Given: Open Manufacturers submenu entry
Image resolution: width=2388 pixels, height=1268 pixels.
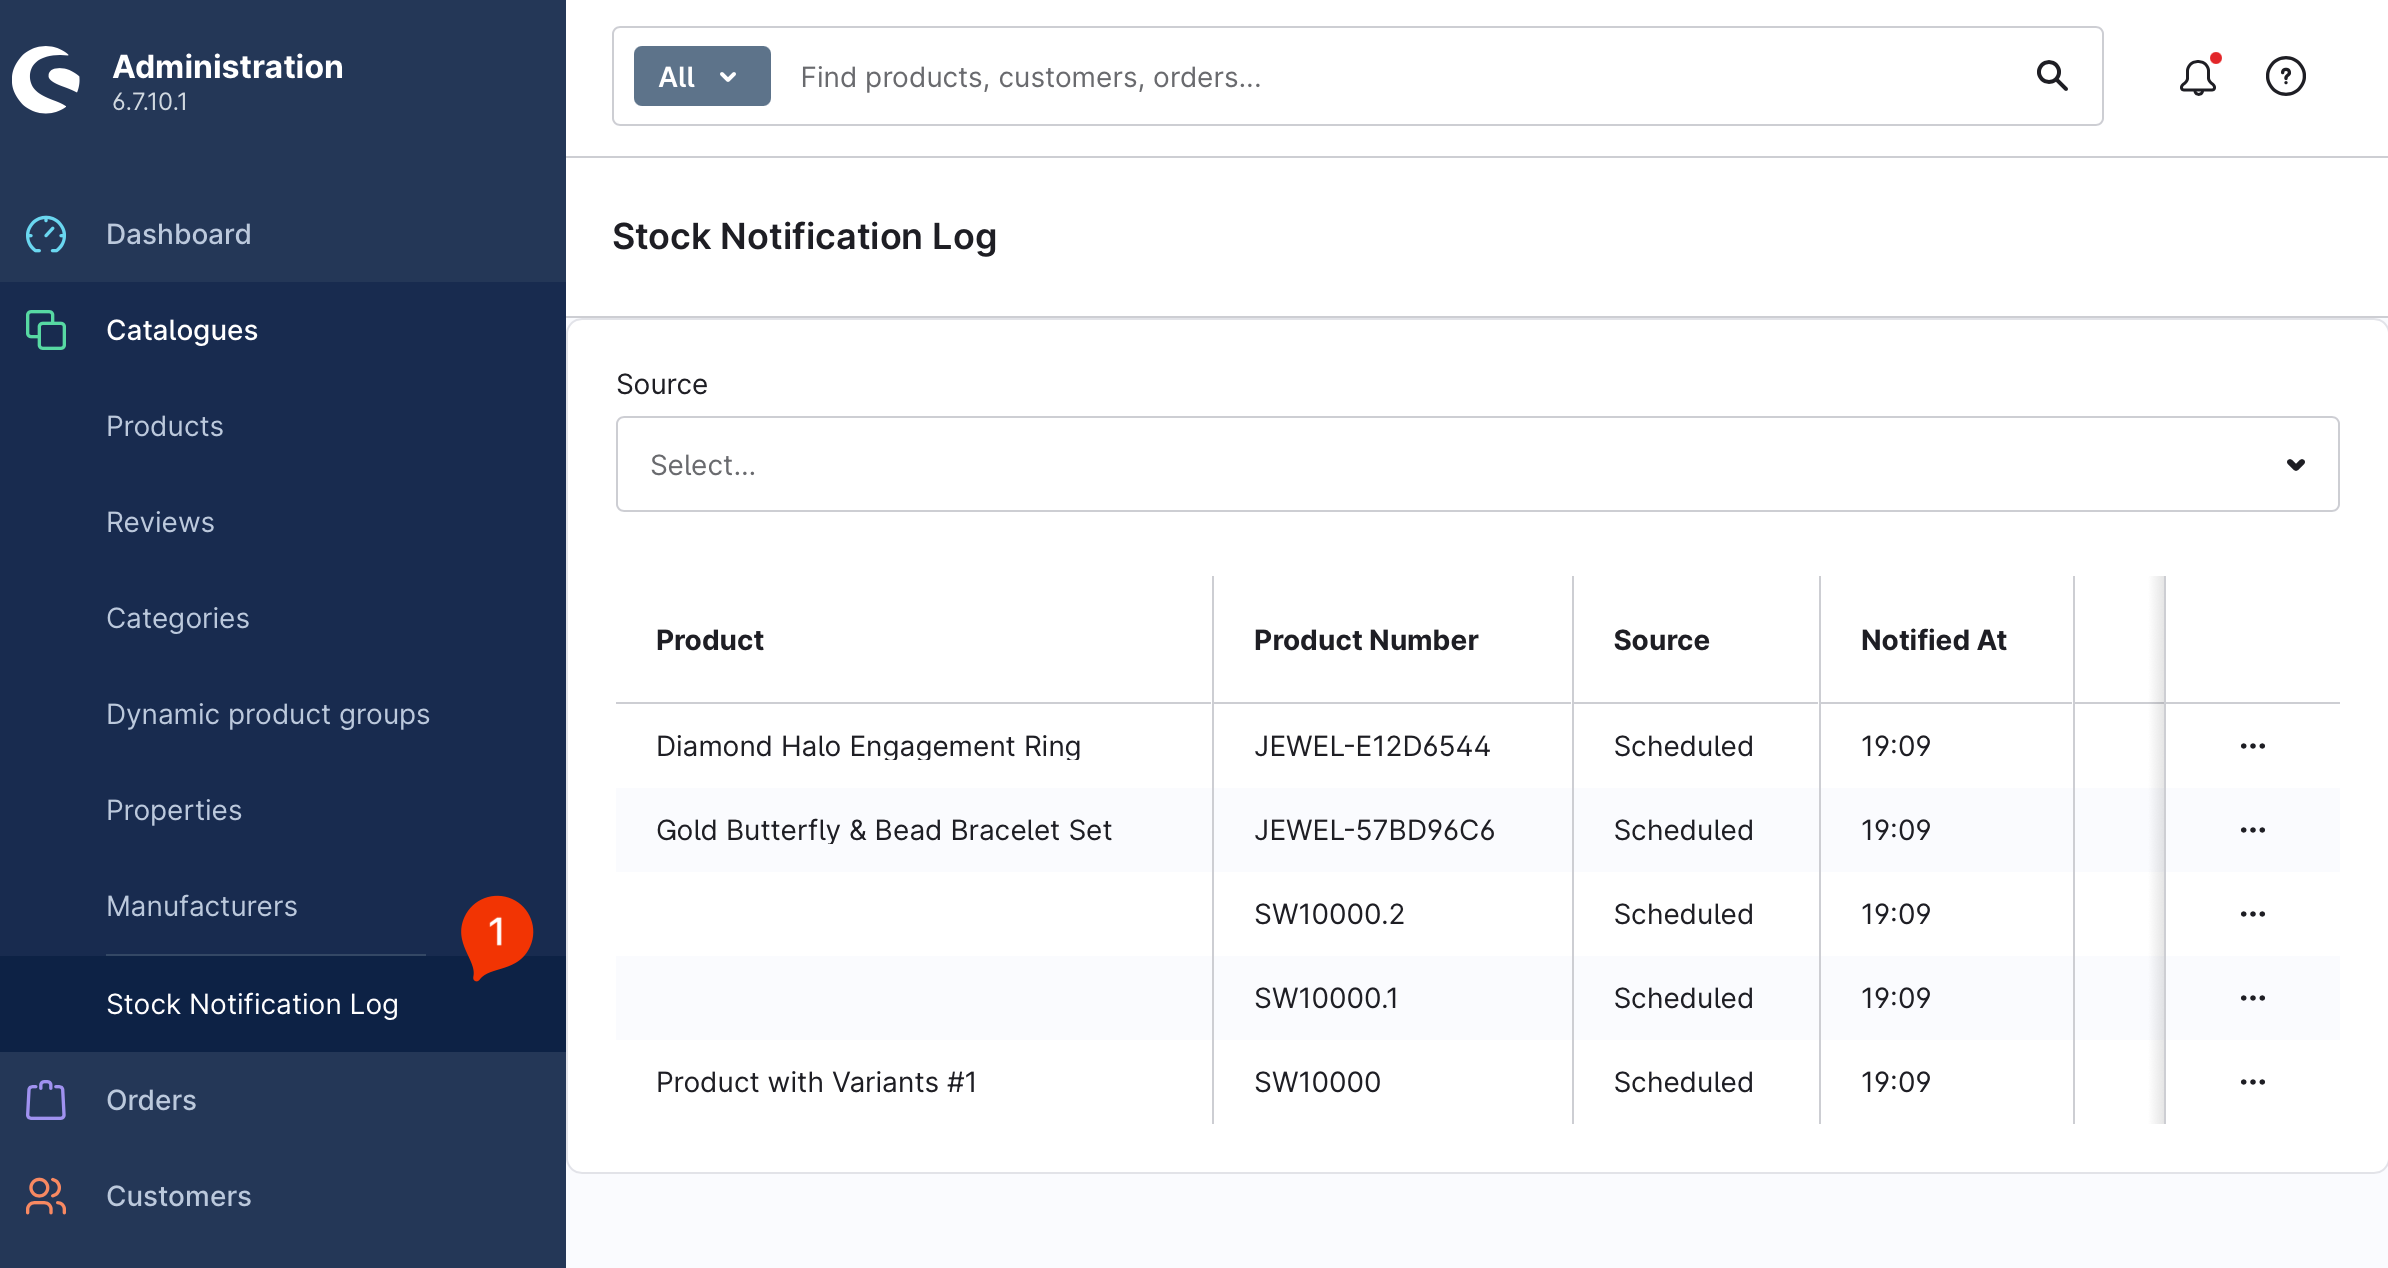Looking at the screenshot, I should point(202,906).
